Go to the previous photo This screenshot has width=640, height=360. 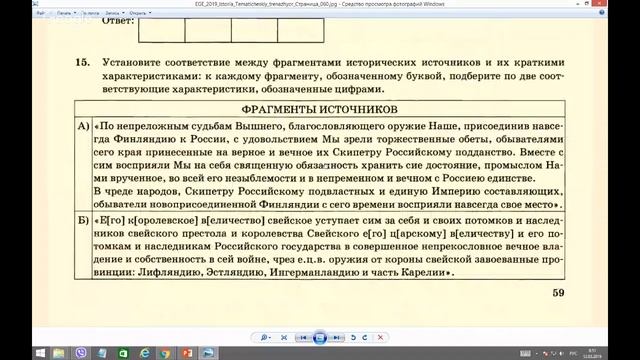[303, 338]
